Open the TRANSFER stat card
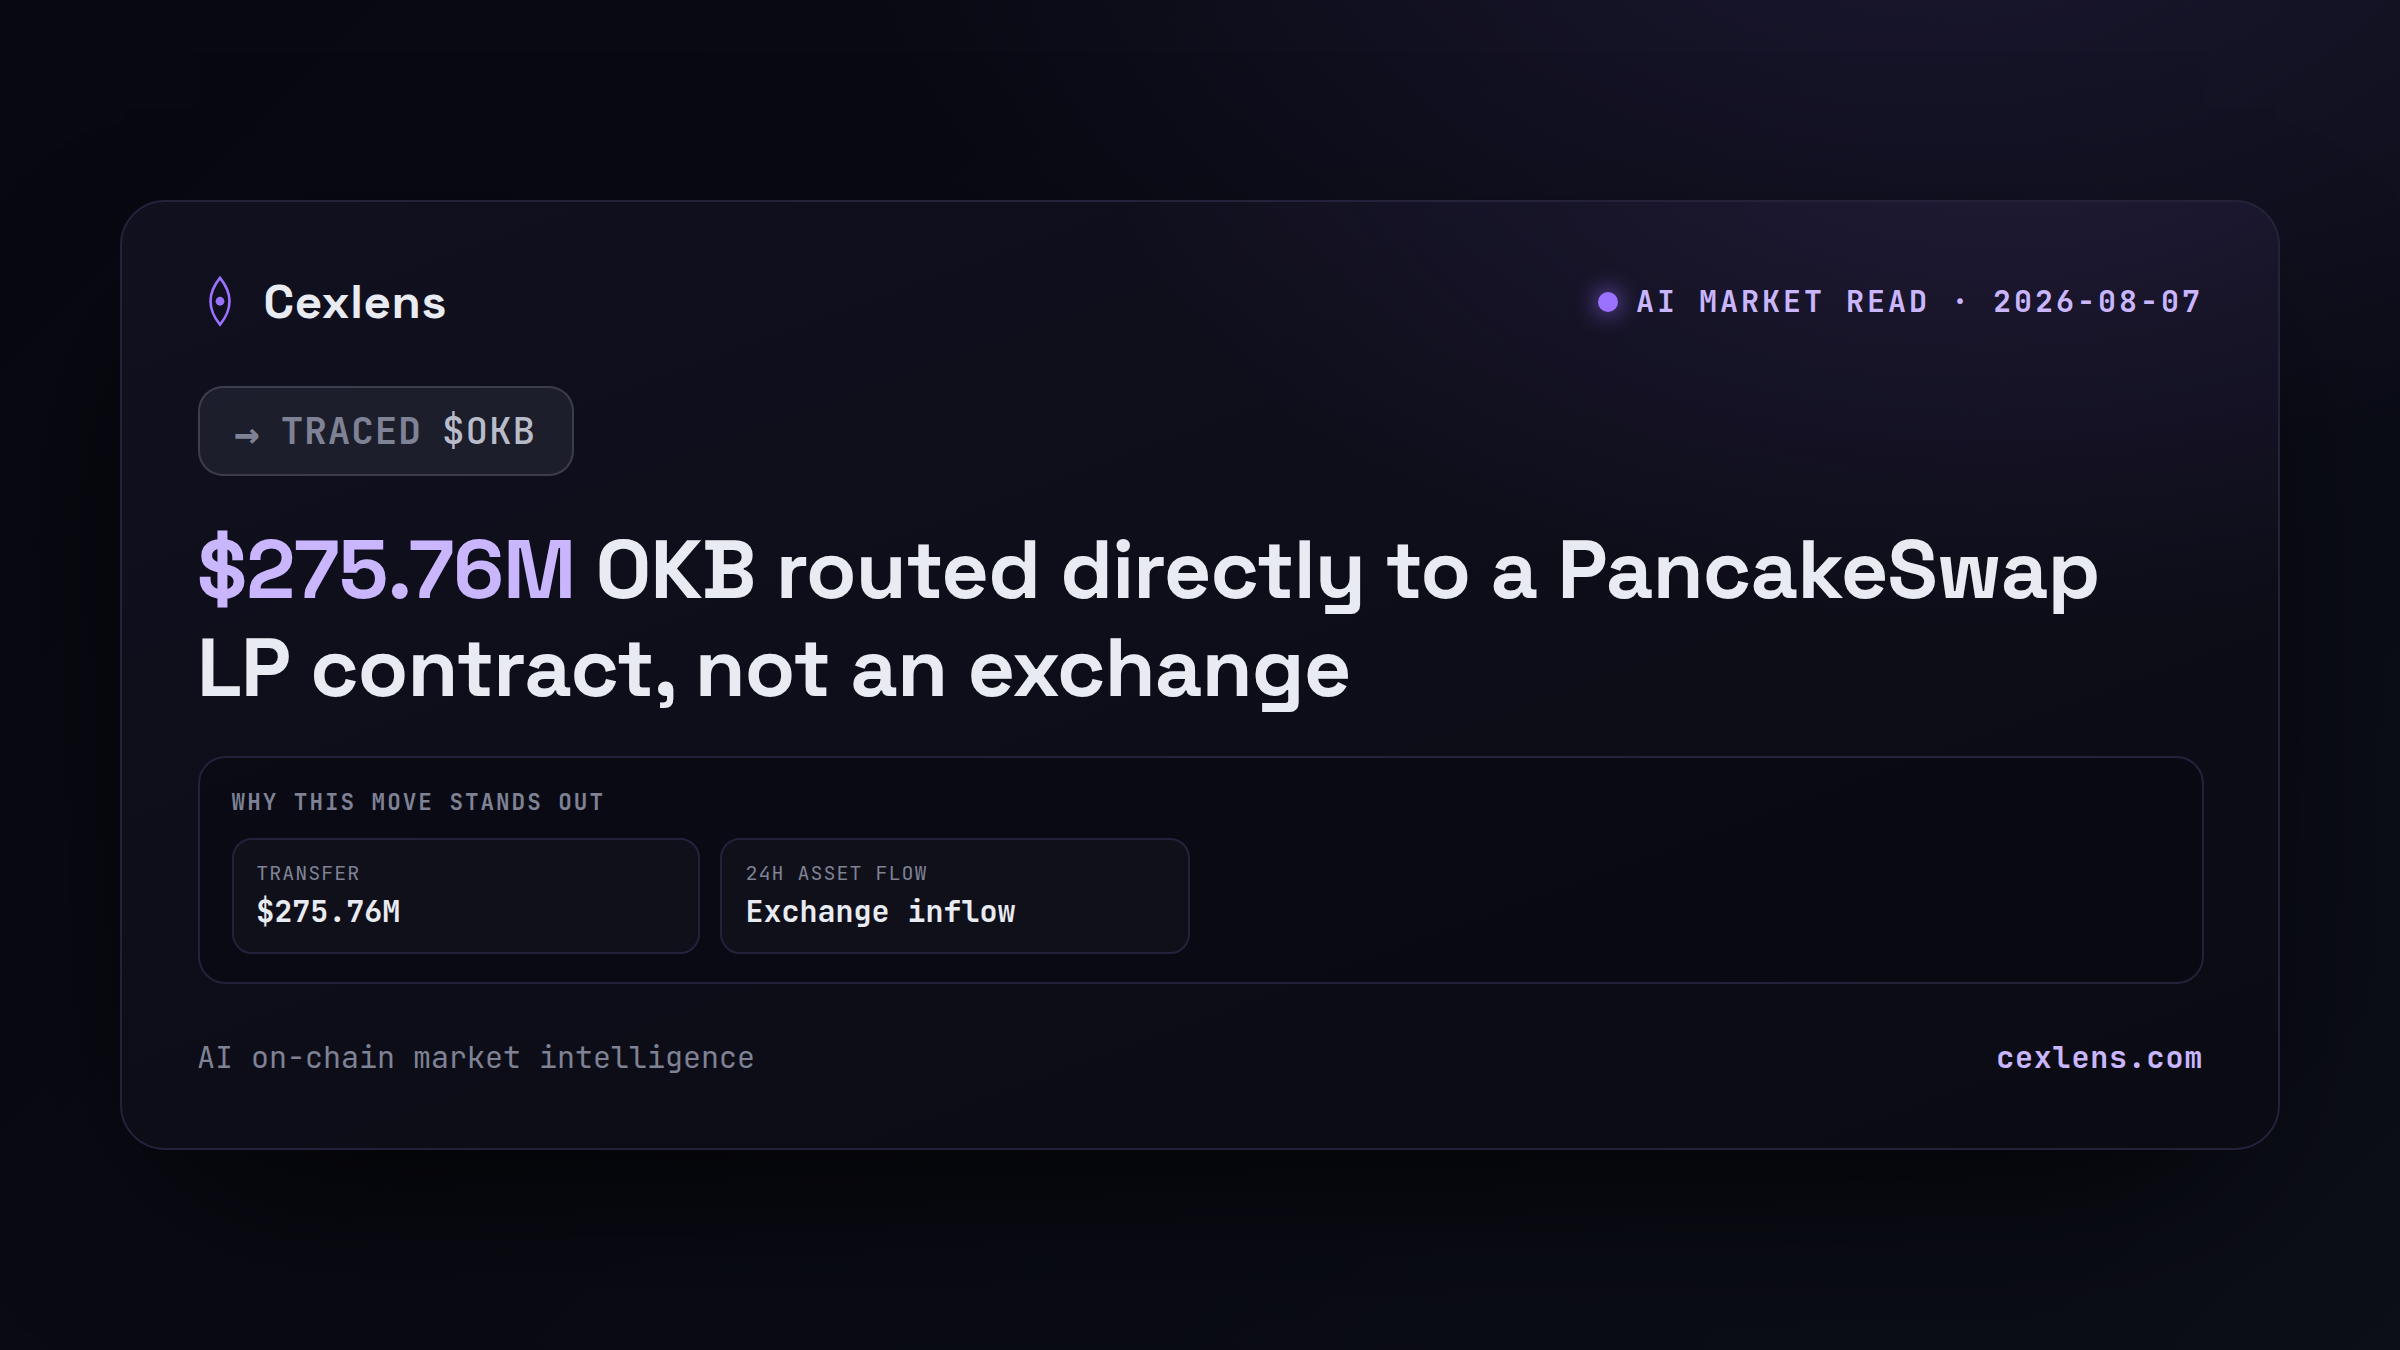2400x1350 pixels. [x=466, y=896]
